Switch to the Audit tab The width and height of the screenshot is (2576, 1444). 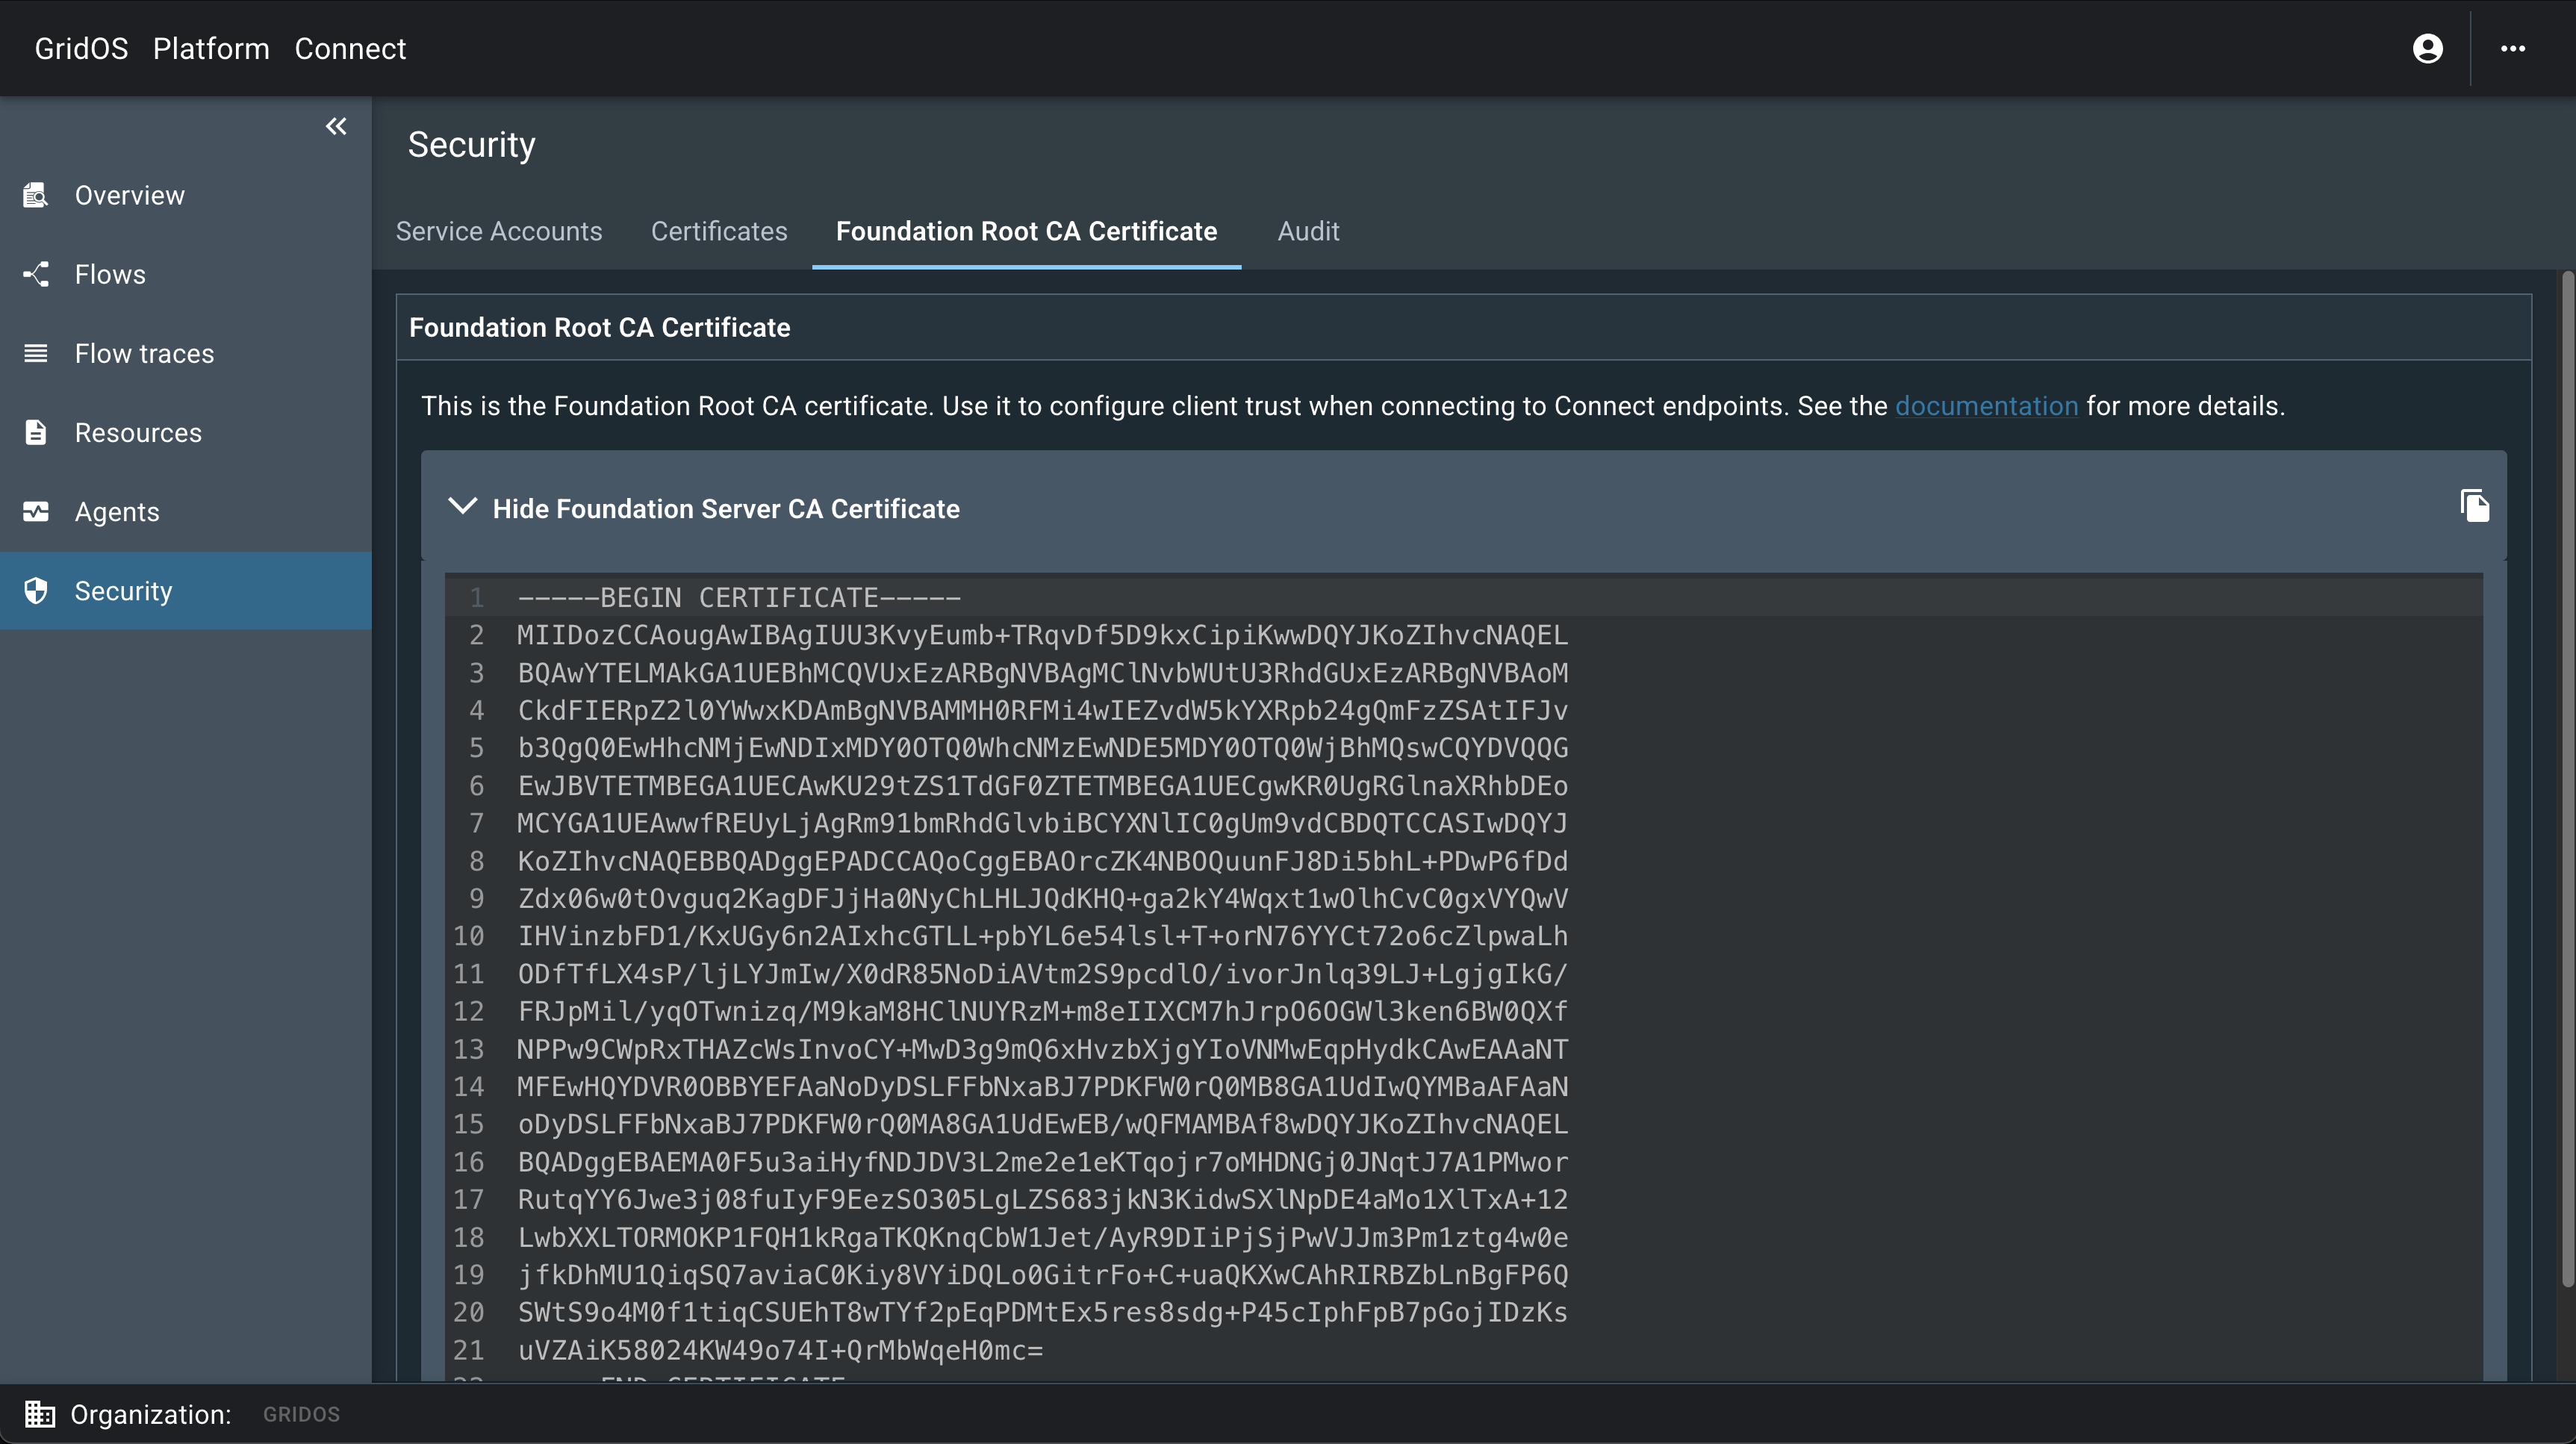(x=1308, y=231)
